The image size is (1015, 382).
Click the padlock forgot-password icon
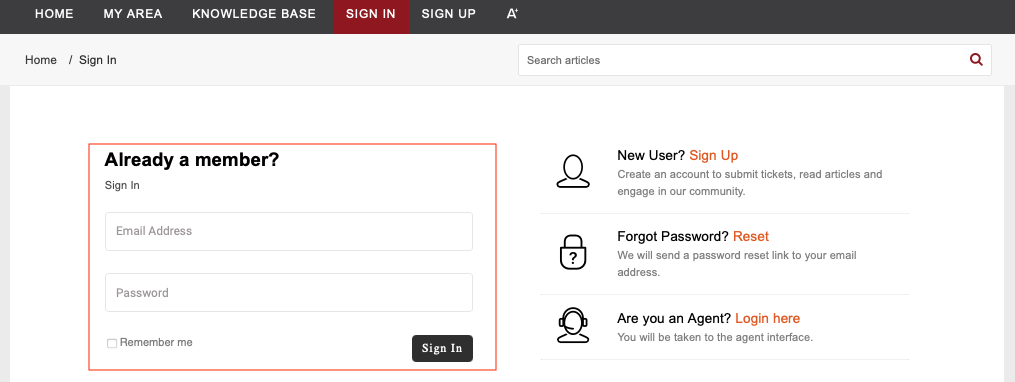tap(573, 252)
